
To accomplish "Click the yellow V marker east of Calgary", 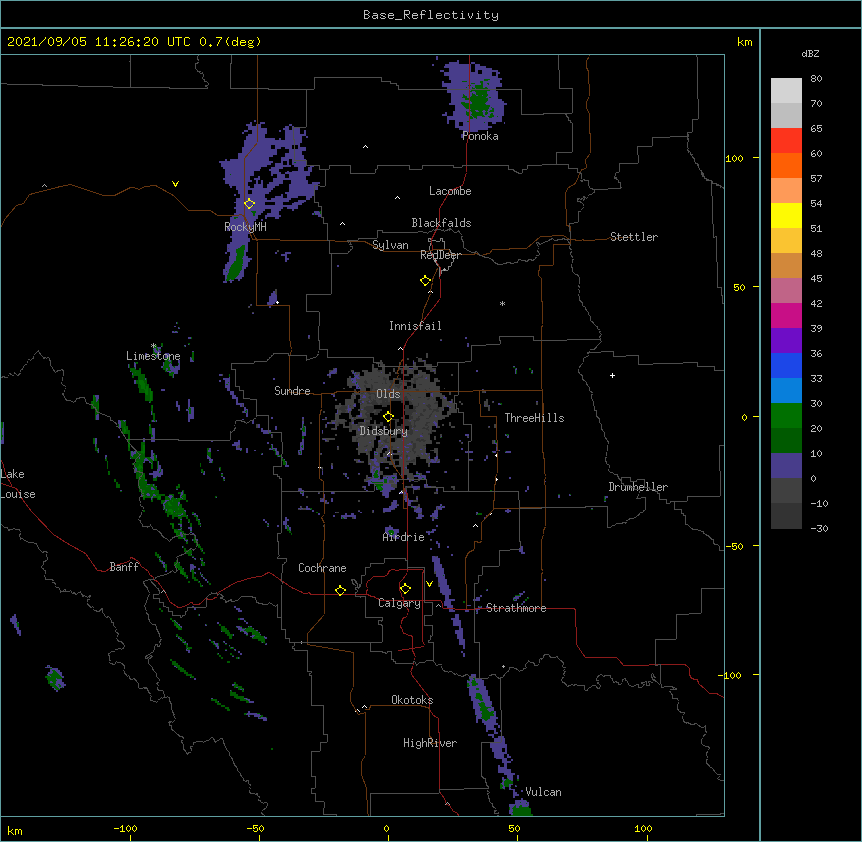I will click(x=429, y=584).
